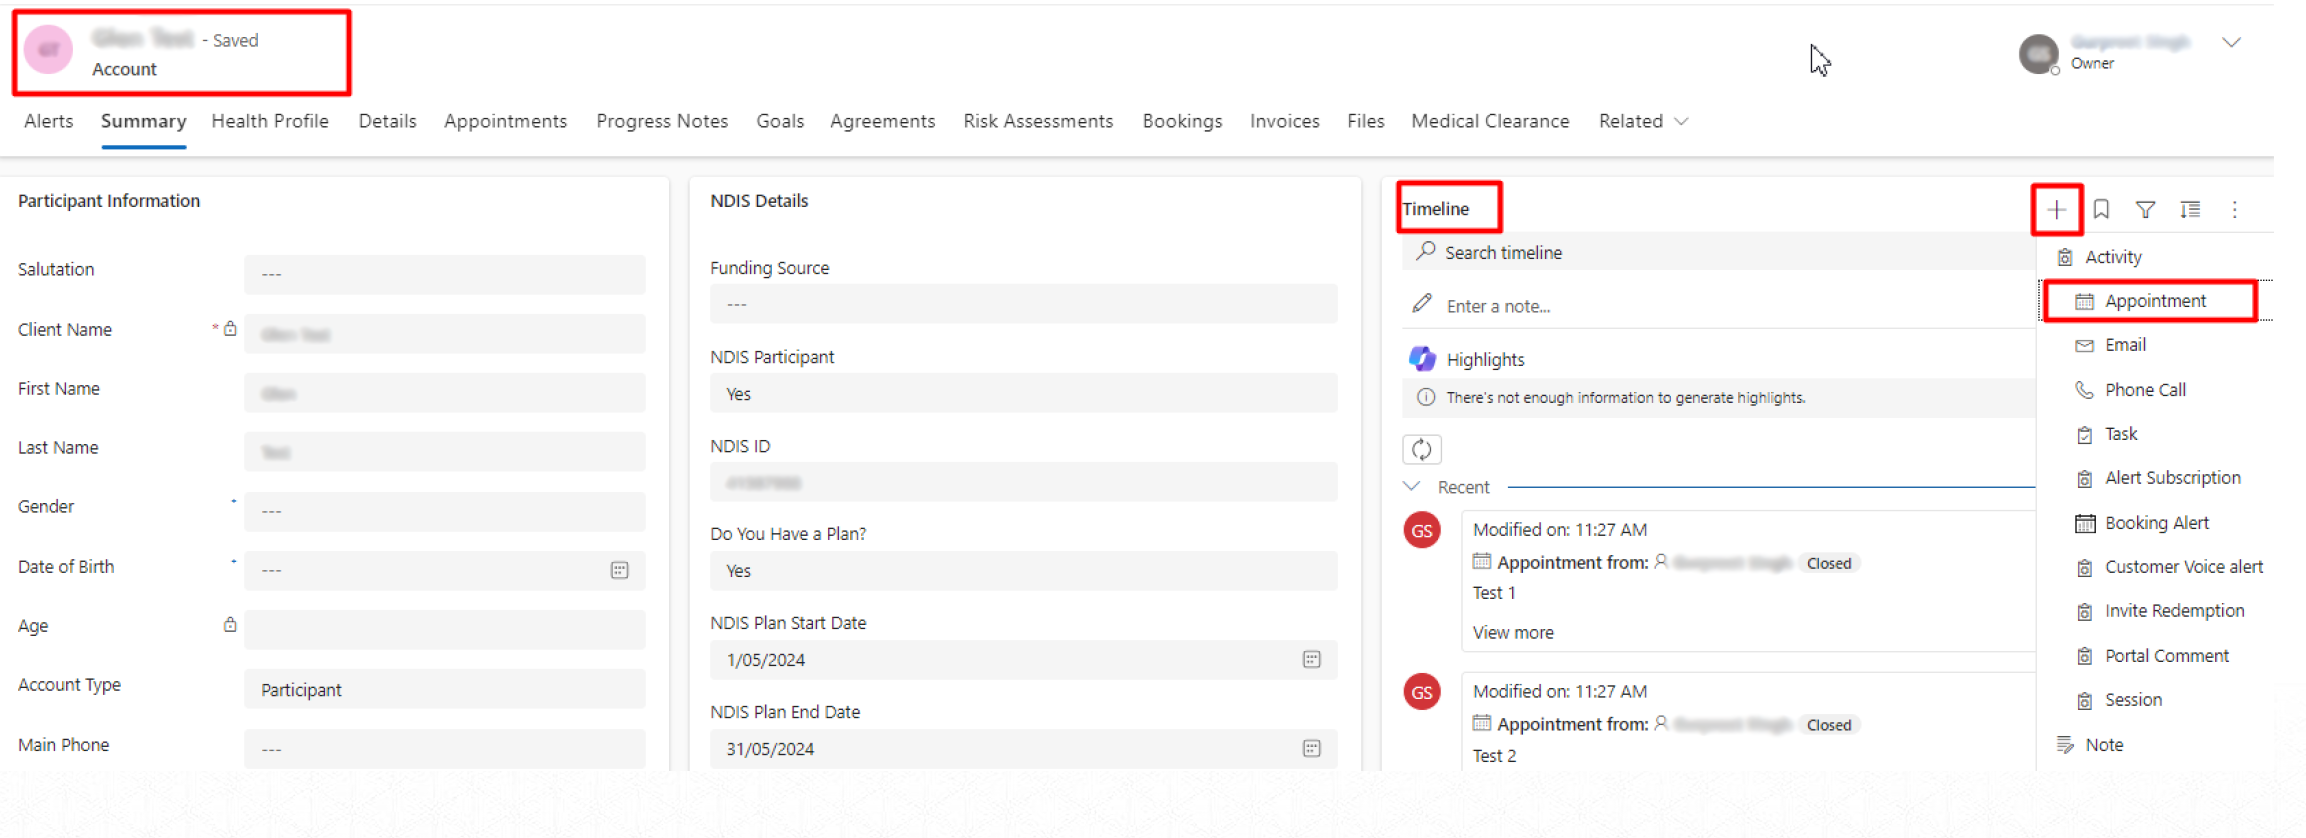Open timeline bookmark icon
This screenshot has width=2306, height=838.
[x=2101, y=210]
